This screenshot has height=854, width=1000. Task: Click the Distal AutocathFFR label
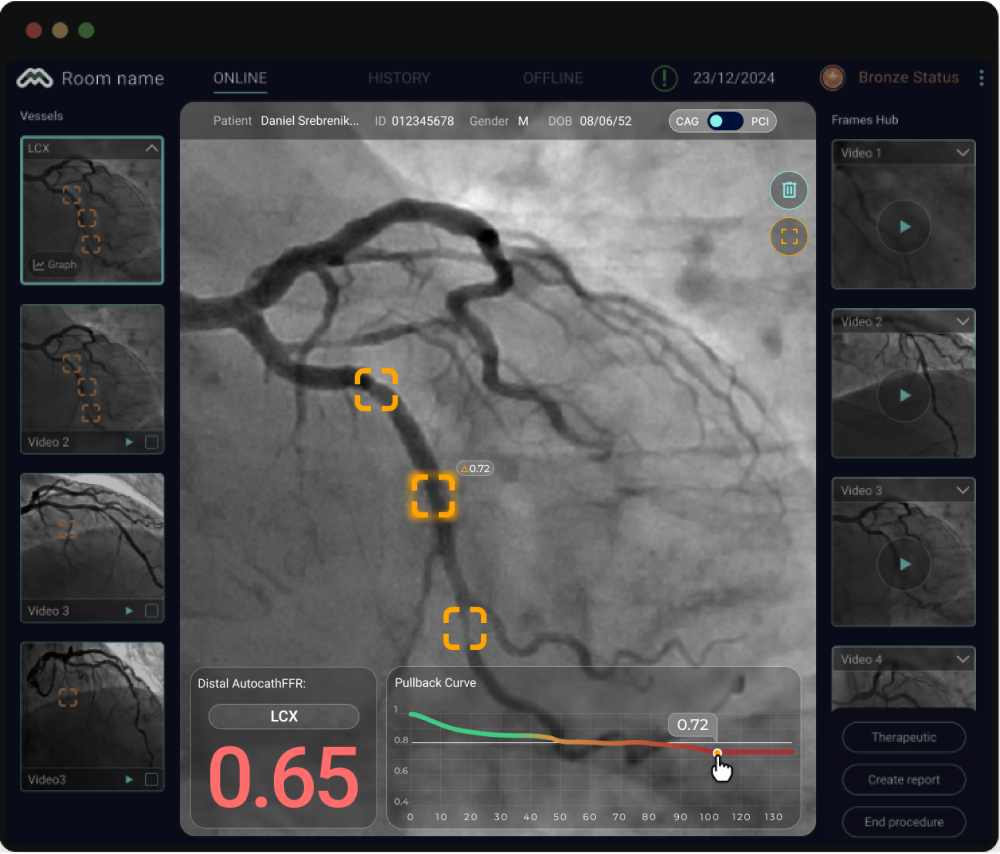pos(252,684)
